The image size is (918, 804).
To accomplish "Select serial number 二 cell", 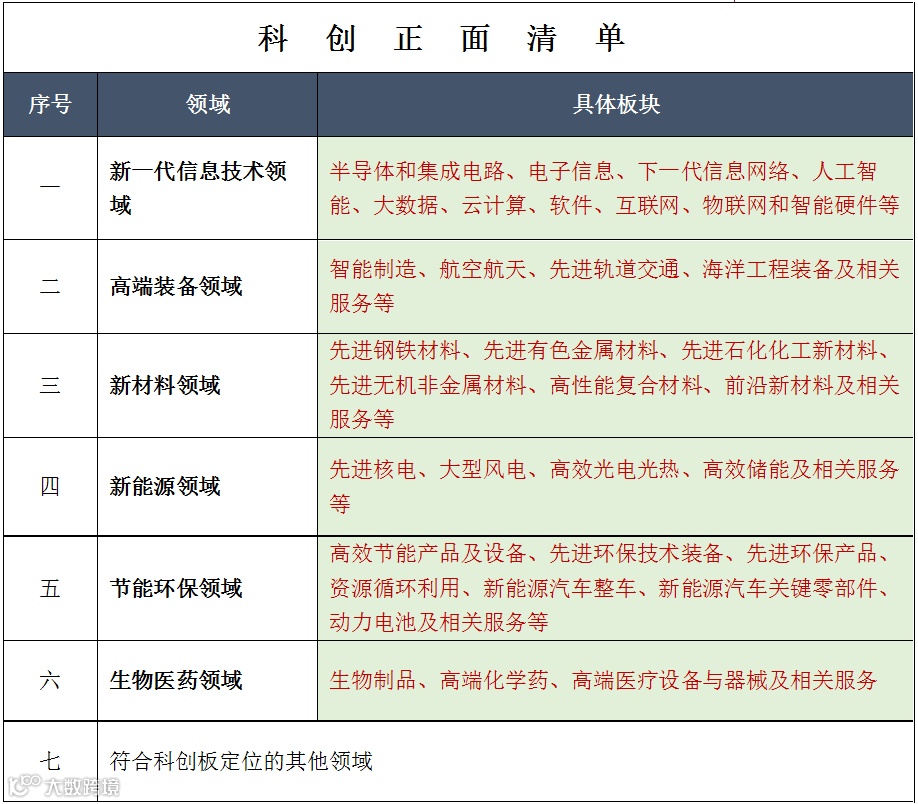I will click(50, 286).
